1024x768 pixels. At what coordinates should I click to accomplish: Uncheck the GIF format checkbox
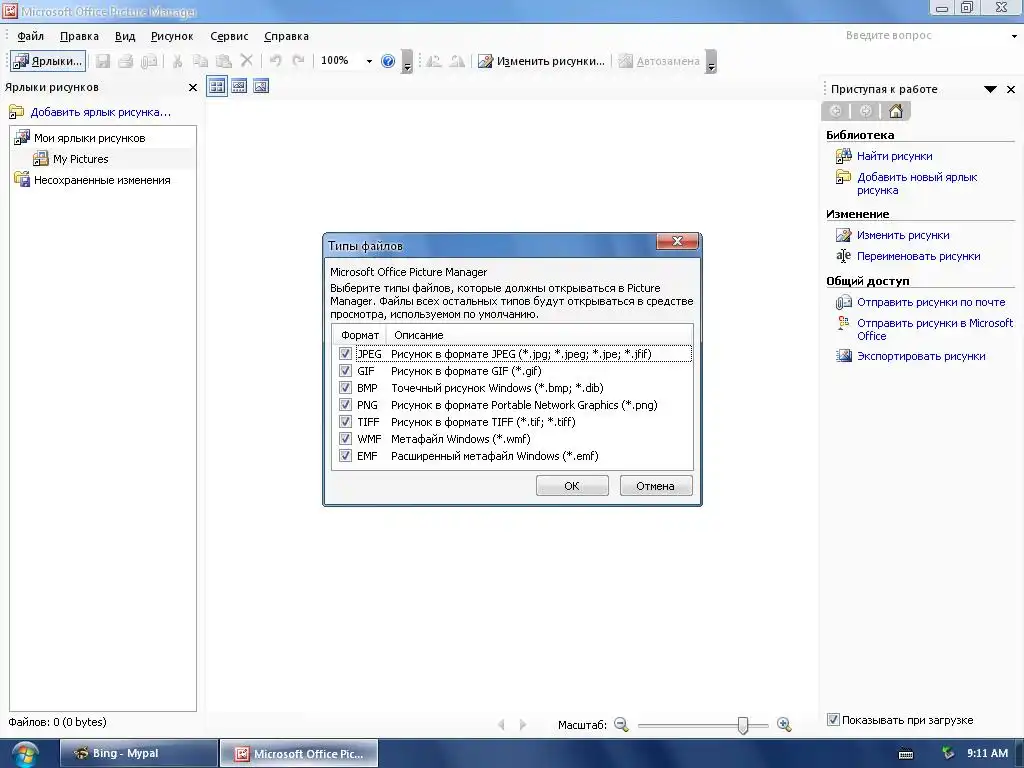[x=345, y=371]
